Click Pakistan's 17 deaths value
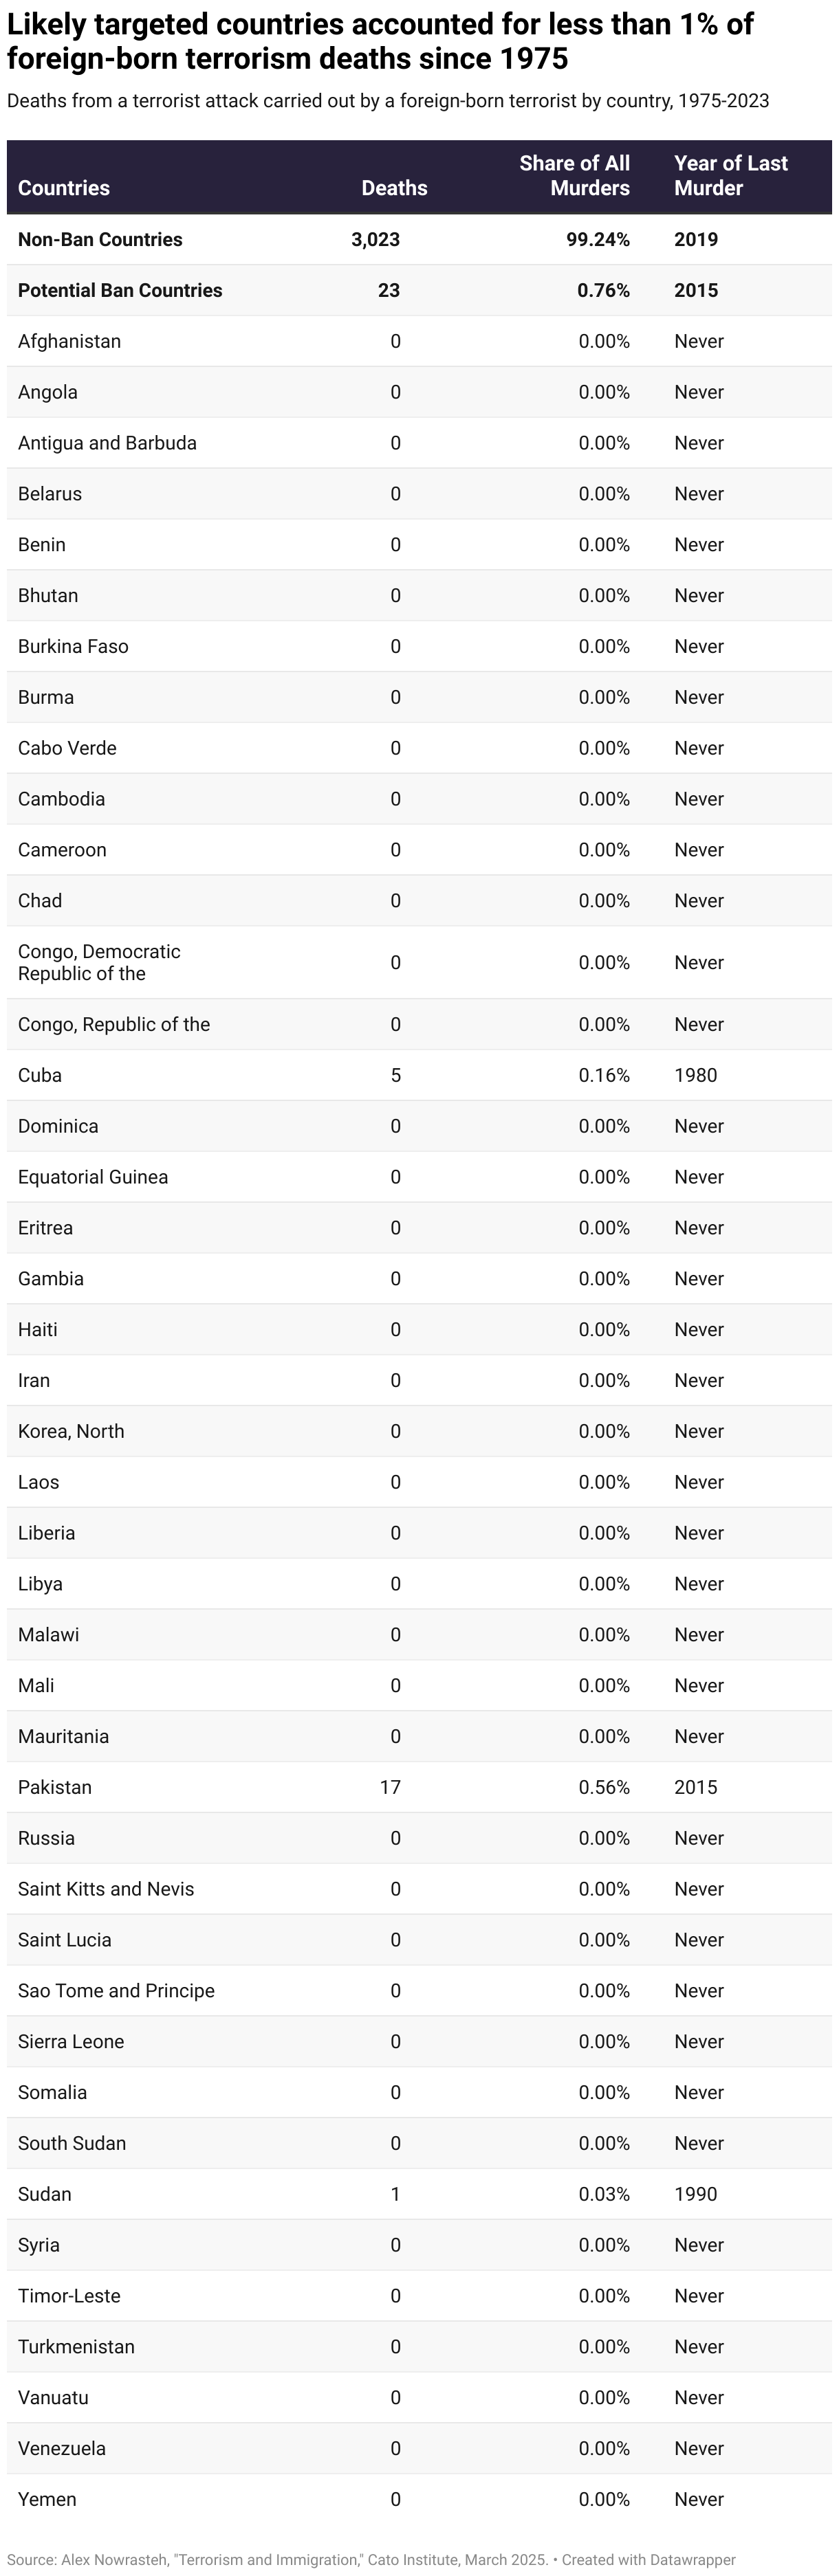Screen dimensions: 839x2576 (x=390, y=1787)
